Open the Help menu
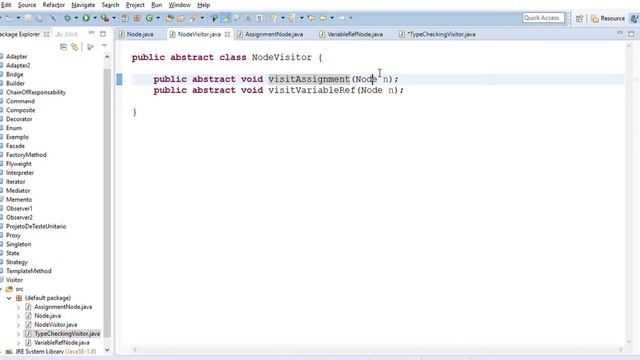The width and height of the screenshot is (640, 360). tap(203, 5)
